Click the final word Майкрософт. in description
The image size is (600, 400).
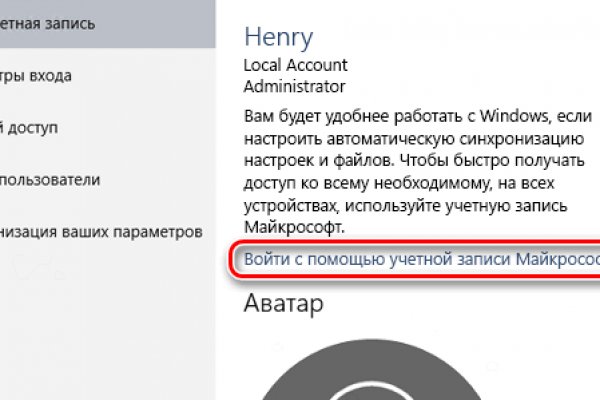(x=297, y=227)
